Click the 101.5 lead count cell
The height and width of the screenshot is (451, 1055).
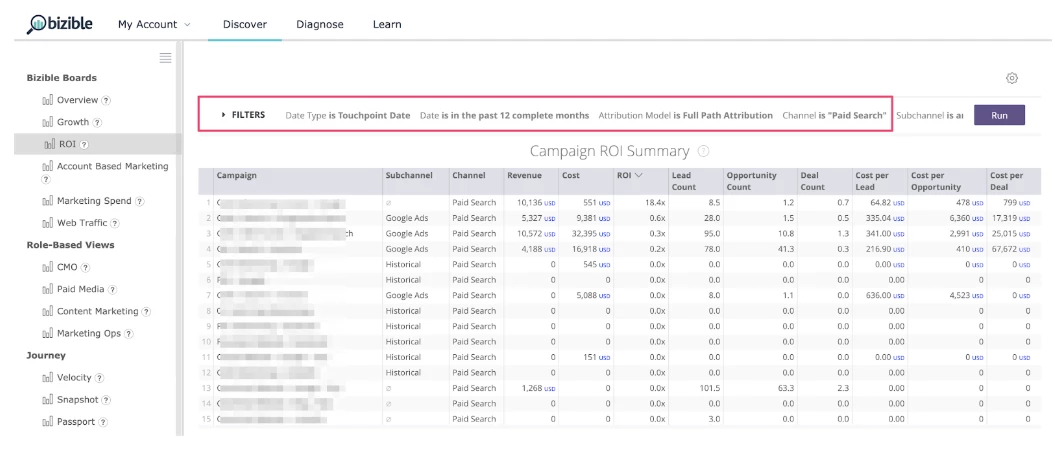coord(710,388)
